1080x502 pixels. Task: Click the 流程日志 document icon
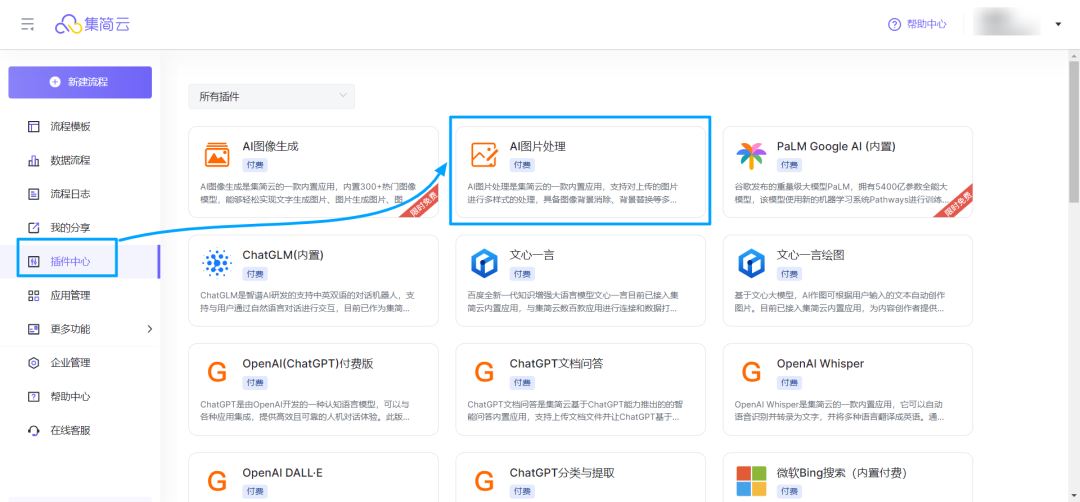(x=34, y=194)
